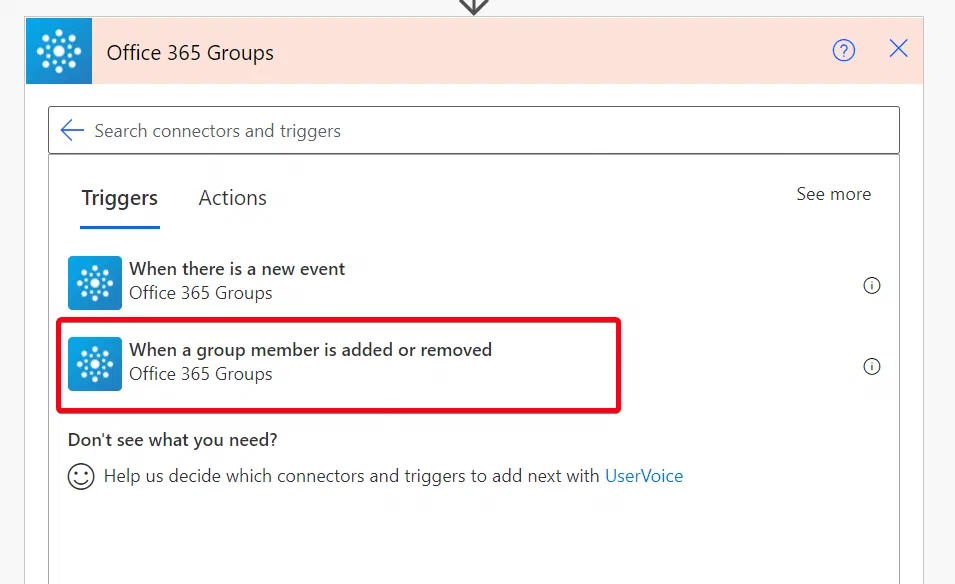Click 'Don't see what you need?' text
The width and height of the screenshot is (955, 584).
coord(172,440)
